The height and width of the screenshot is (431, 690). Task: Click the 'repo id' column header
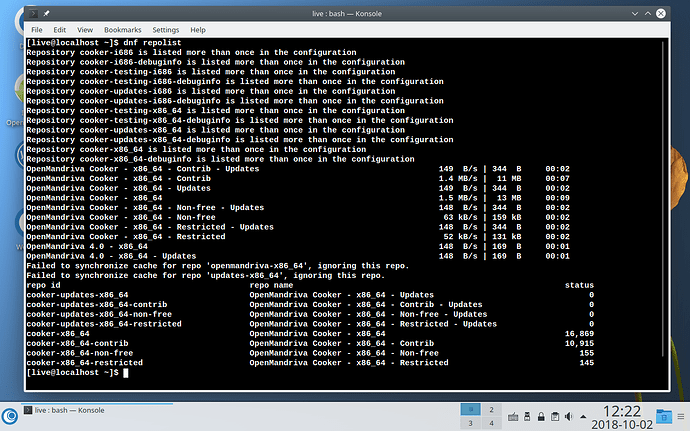[x=43, y=285]
